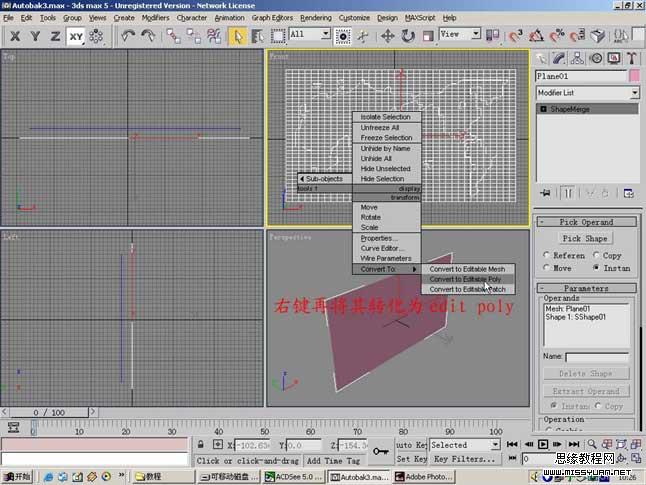Collapse the Pick Operand rollout

point(585,222)
